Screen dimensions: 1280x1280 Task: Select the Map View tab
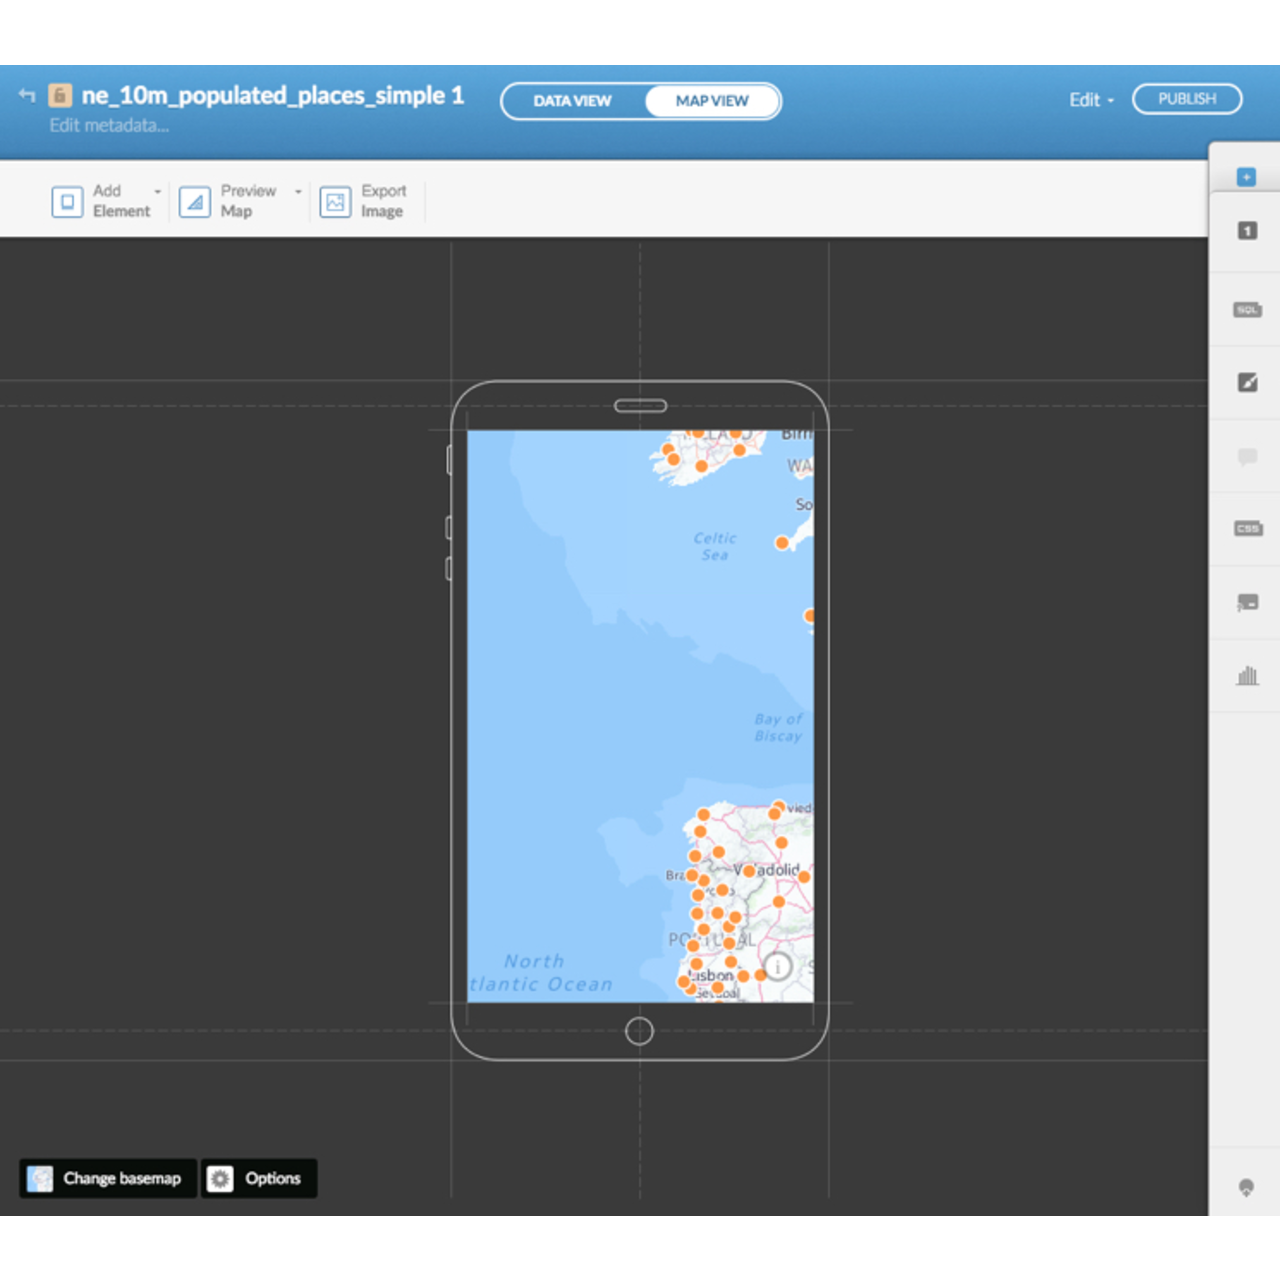tap(711, 101)
